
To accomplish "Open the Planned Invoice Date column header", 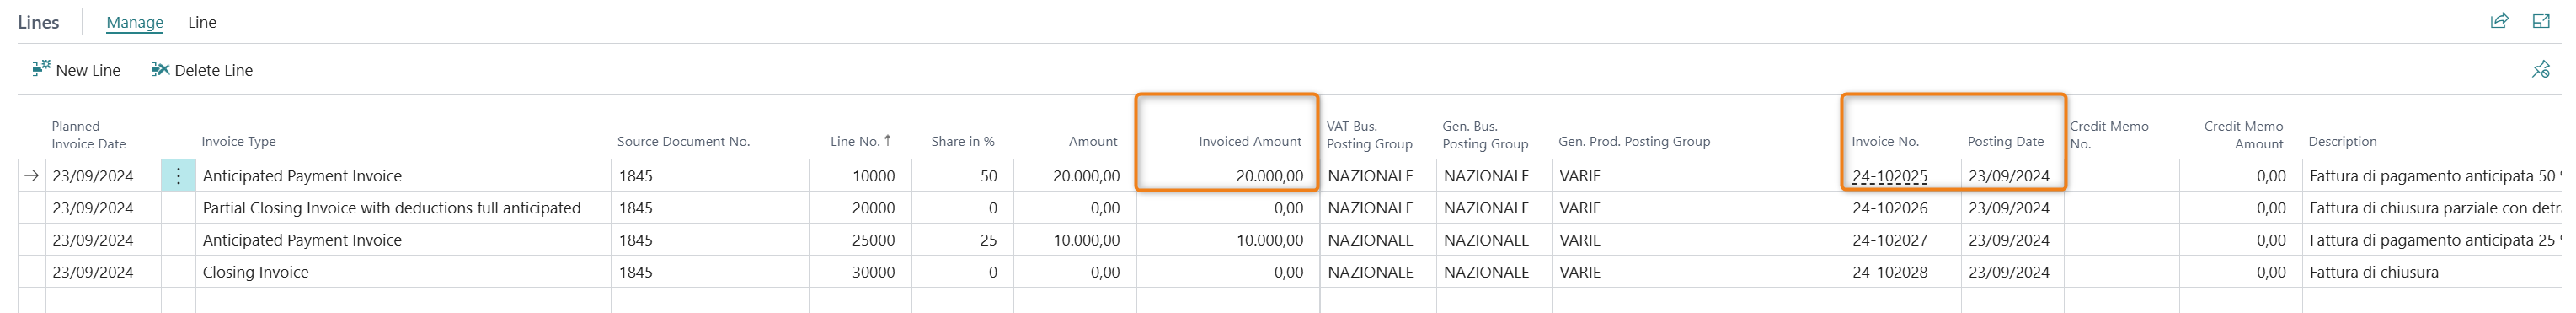I will (x=89, y=135).
